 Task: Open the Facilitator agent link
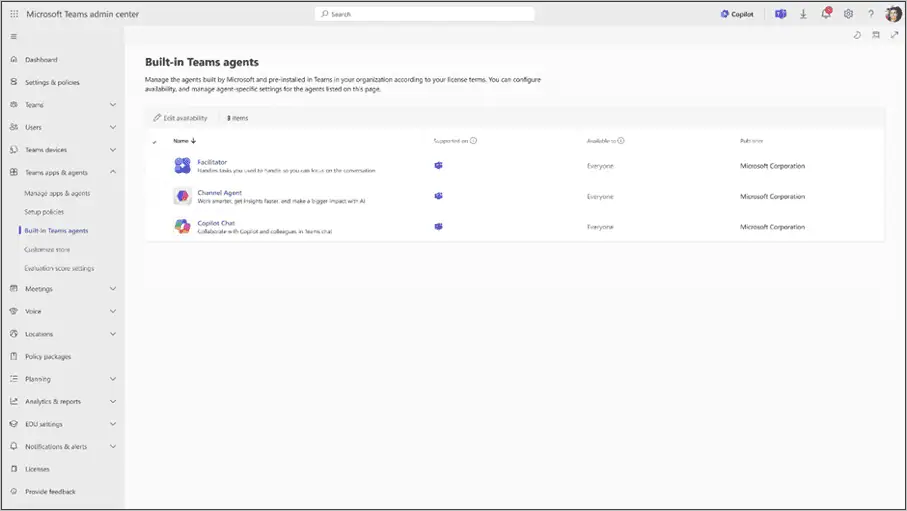(212, 162)
